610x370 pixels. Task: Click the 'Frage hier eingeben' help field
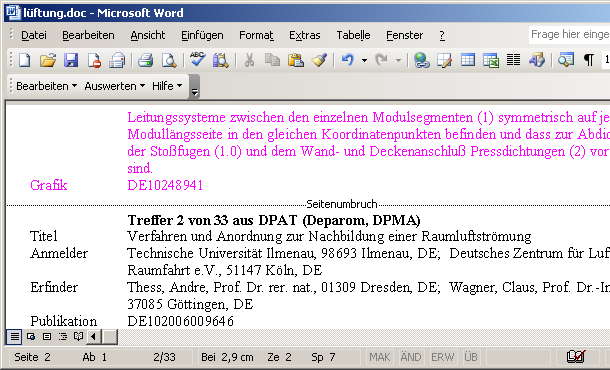570,35
